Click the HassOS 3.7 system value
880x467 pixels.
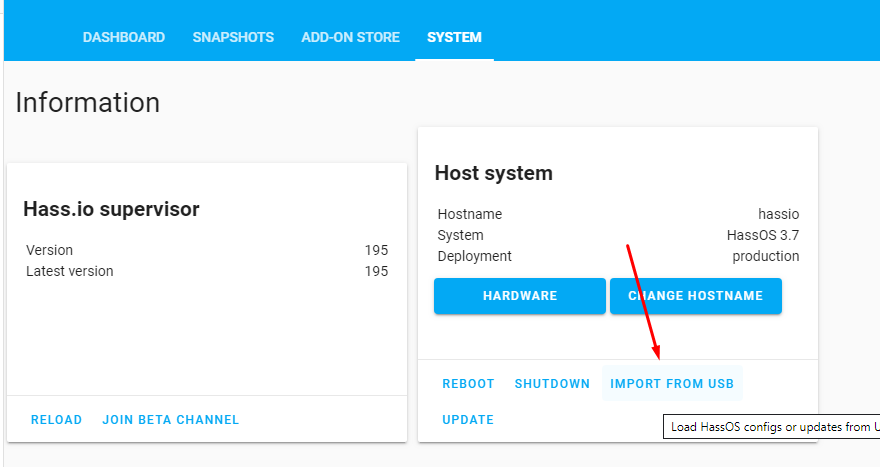(763, 235)
